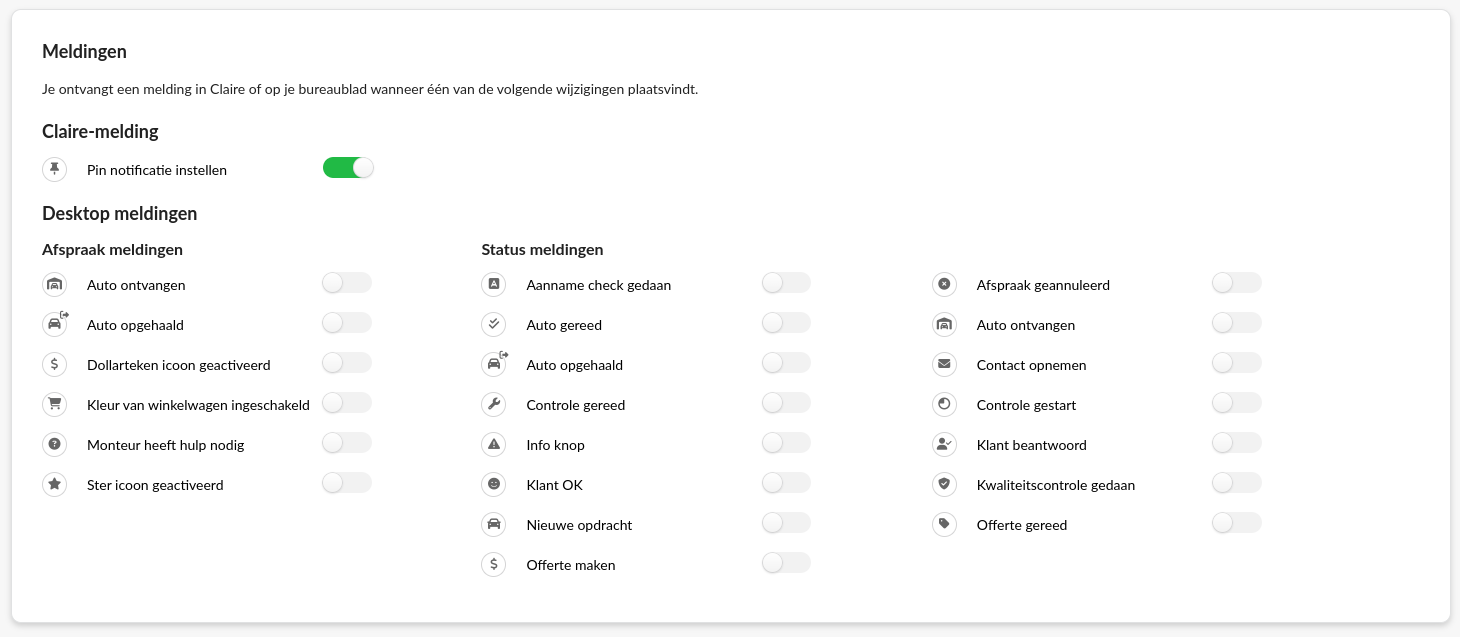Image resolution: width=1460 pixels, height=637 pixels.
Task: Click the smiley icon beside Klant OK
Action: tap(493, 484)
